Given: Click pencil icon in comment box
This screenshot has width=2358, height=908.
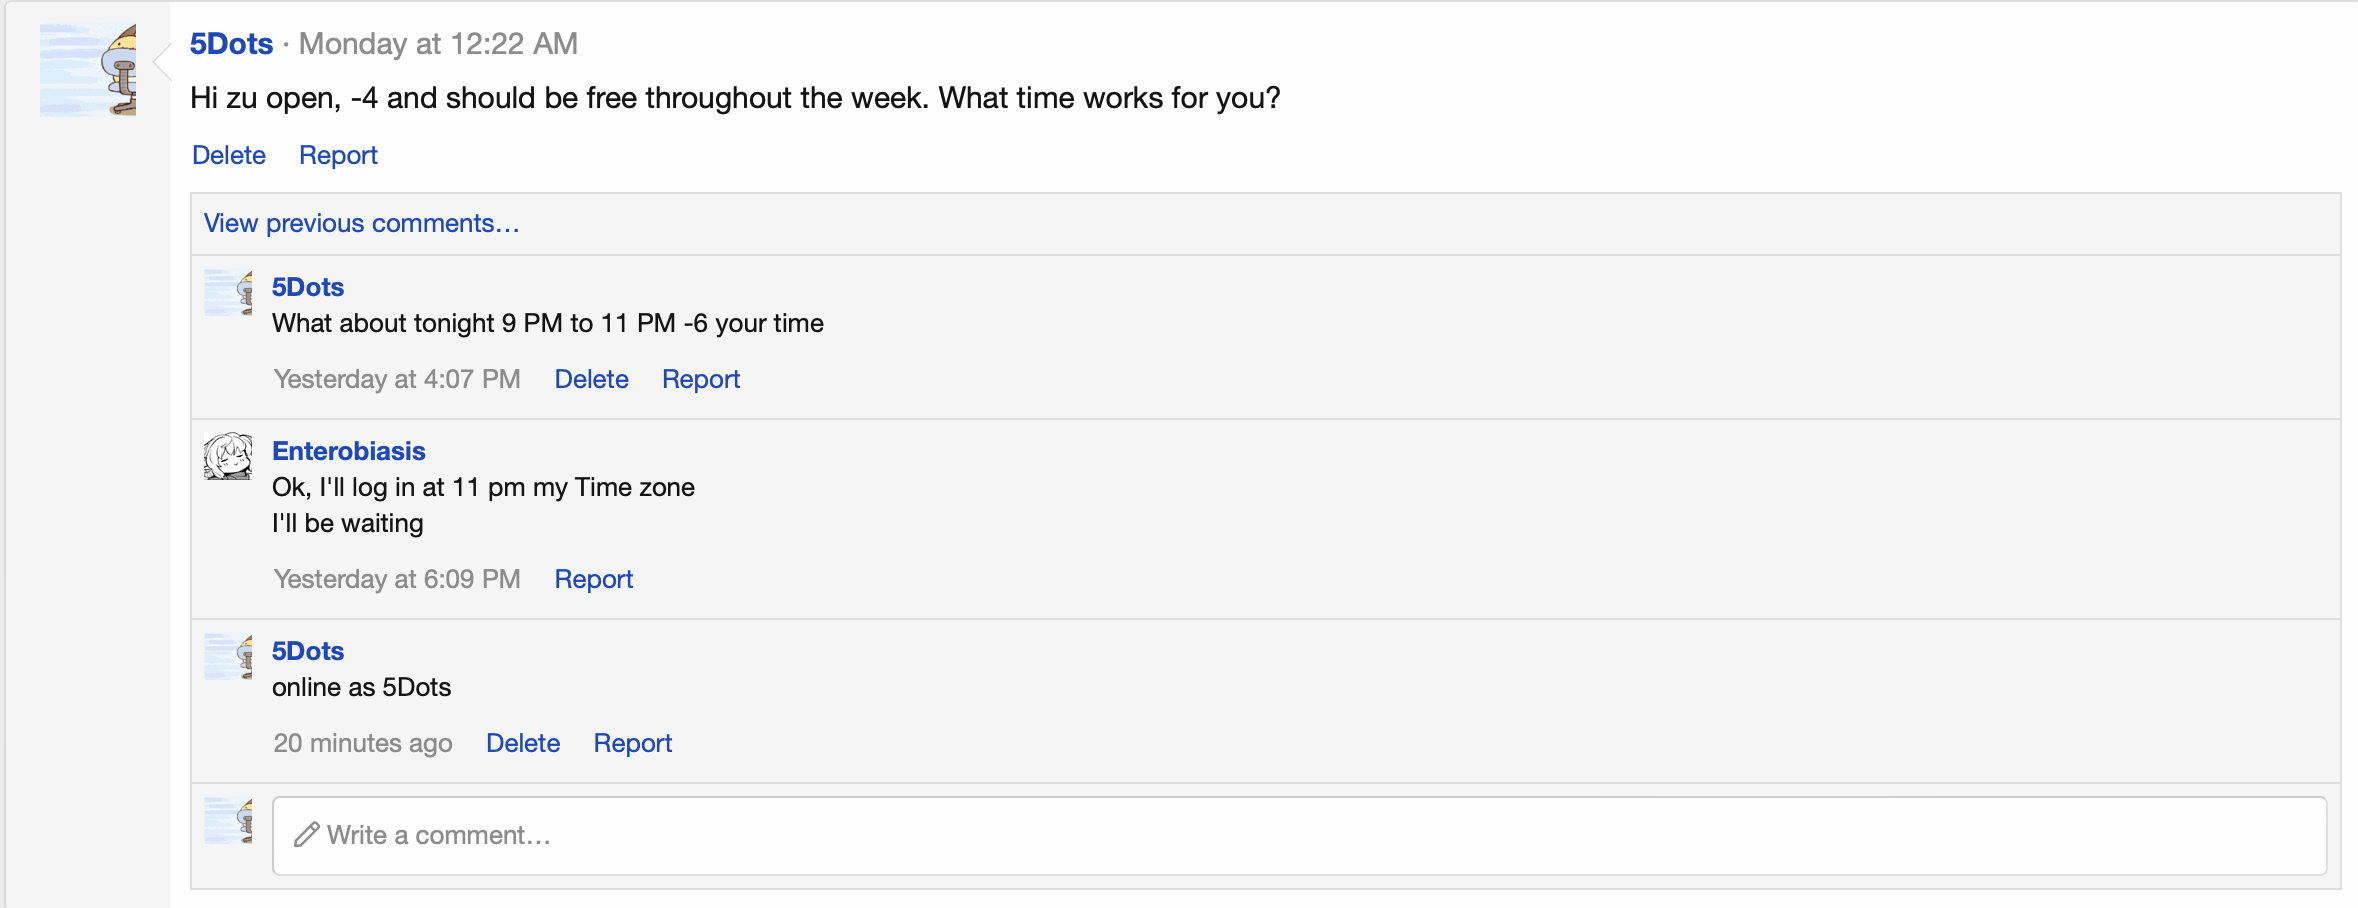Looking at the screenshot, I should [306, 835].
